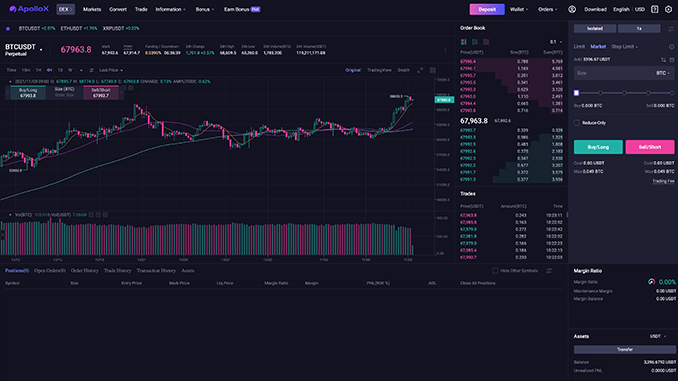The height and width of the screenshot is (381, 678).
Task: Open the settings gear in header
Action: point(668,9)
